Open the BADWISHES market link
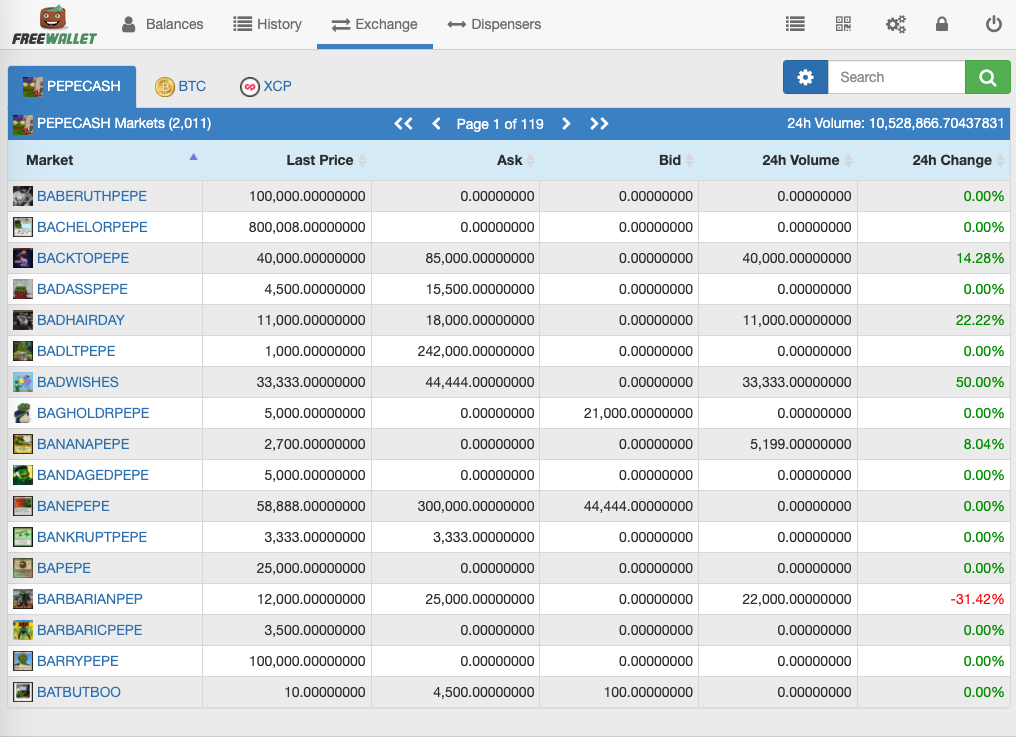 click(x=78, y=382)
